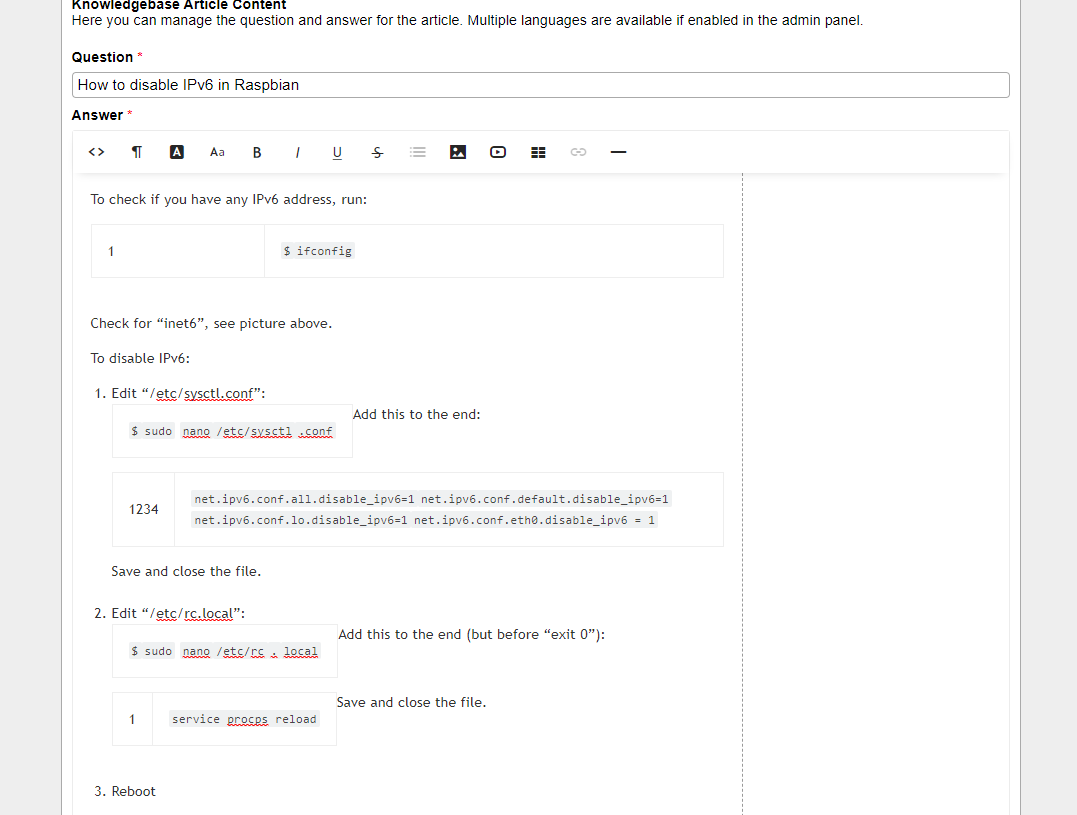This screenshot has height=815, width=1077.
Task: Insert an image into the answer
Action: (x=458, y=153)
